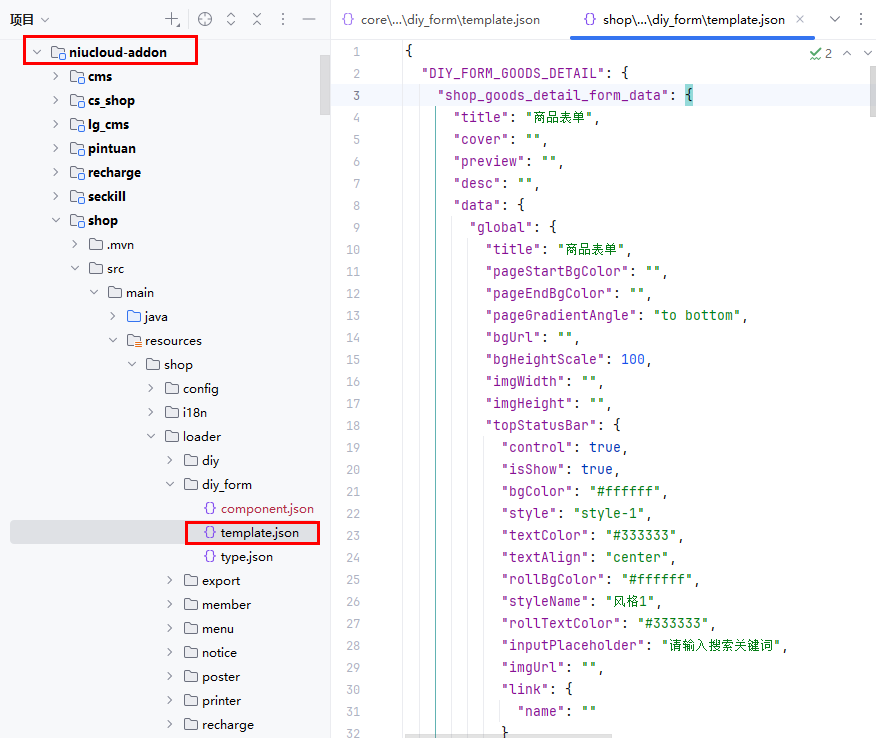Open project panel three-dot options menu
The height and width of the screenshot is (738, 876).
coord(283,19)
